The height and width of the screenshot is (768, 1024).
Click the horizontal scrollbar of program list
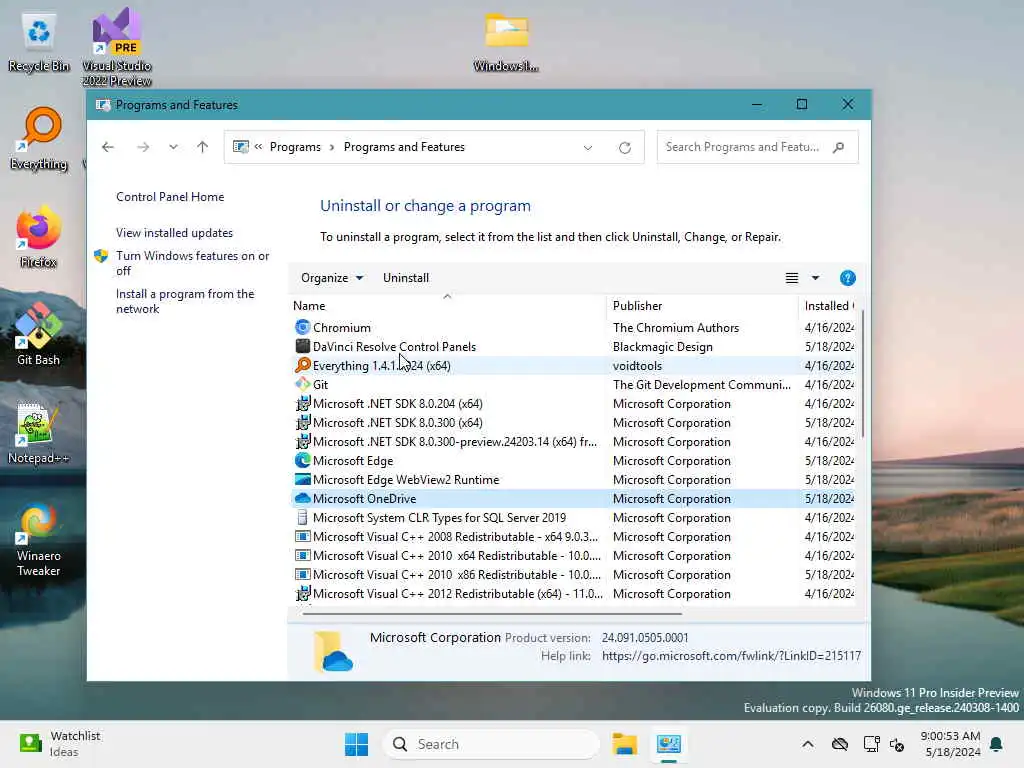tap(492, 614)
